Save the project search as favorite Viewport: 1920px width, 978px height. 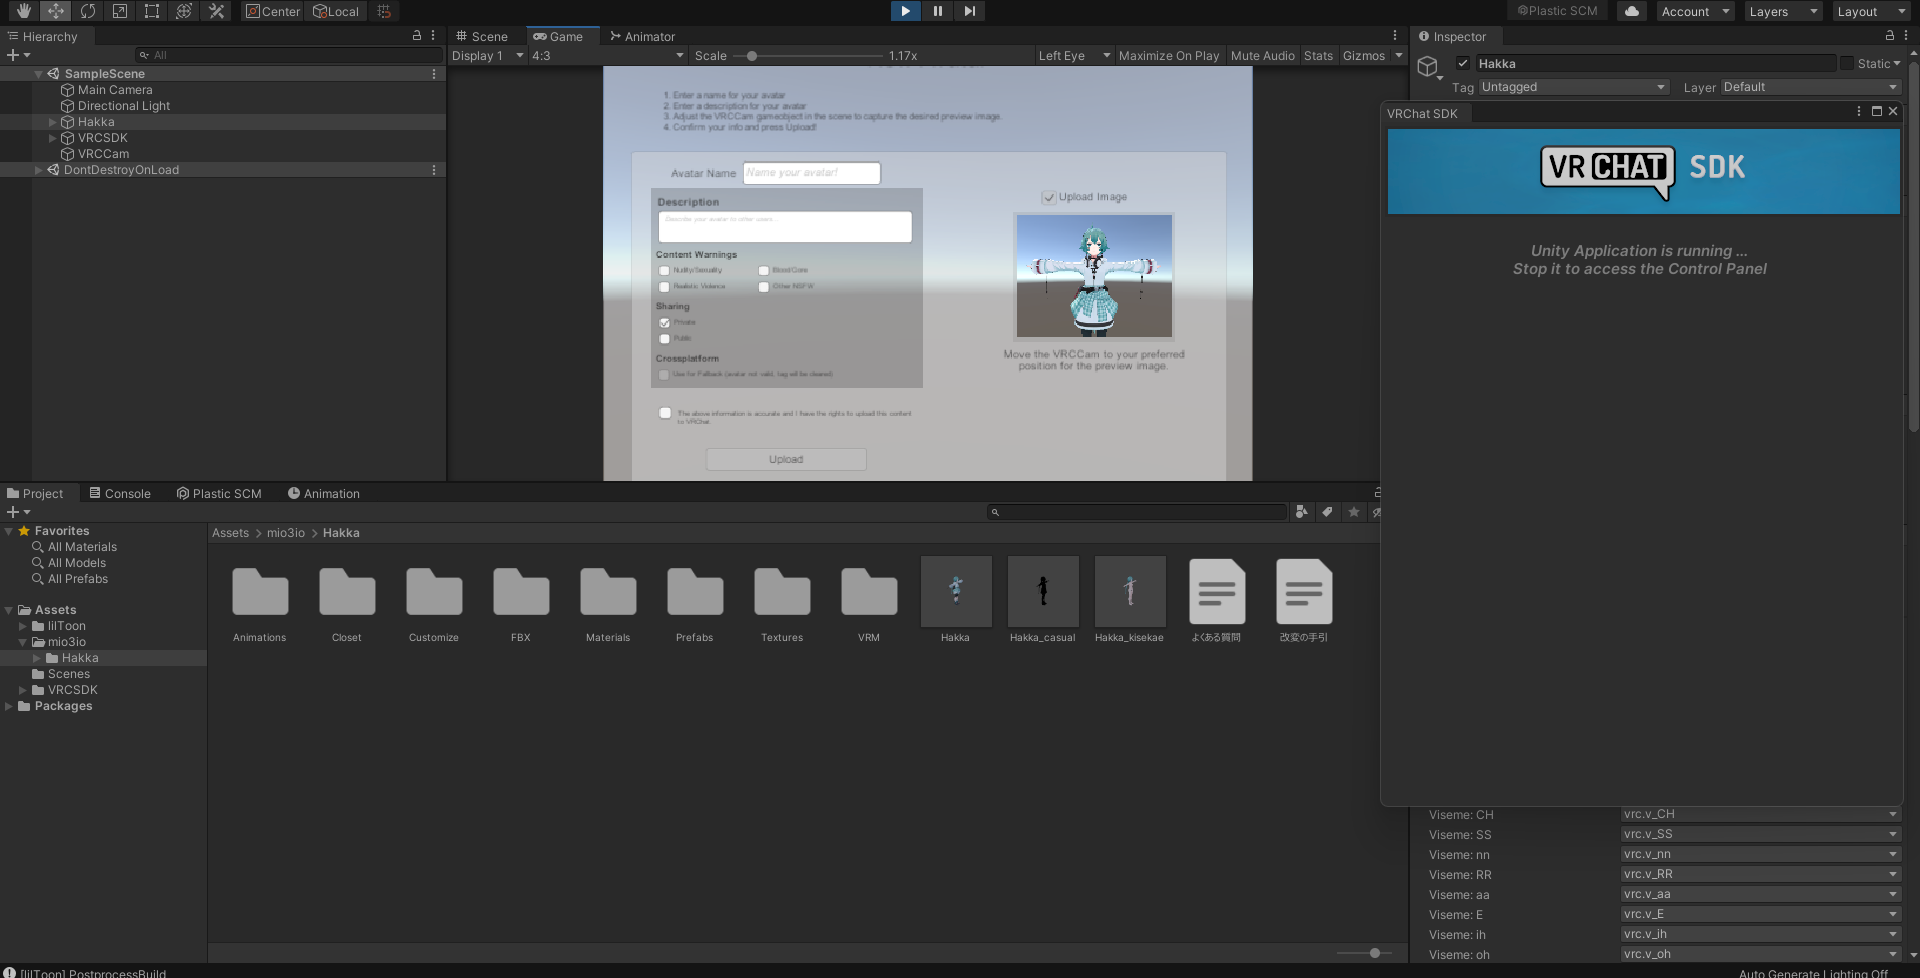(1354, 512)
